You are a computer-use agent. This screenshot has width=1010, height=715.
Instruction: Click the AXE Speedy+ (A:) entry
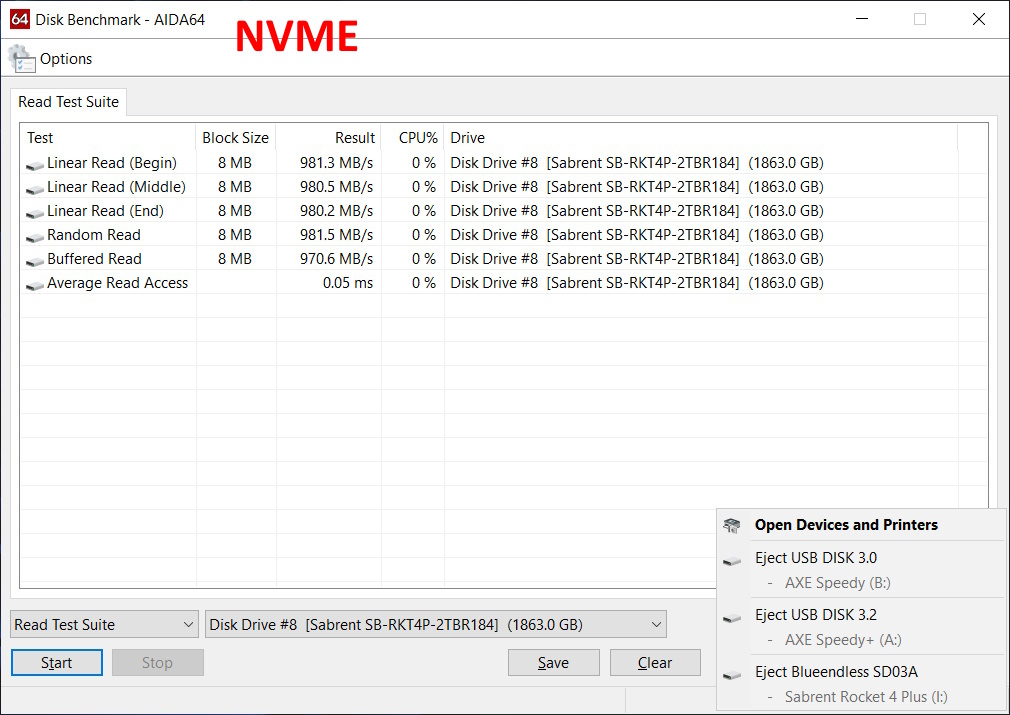click(843, 640)
